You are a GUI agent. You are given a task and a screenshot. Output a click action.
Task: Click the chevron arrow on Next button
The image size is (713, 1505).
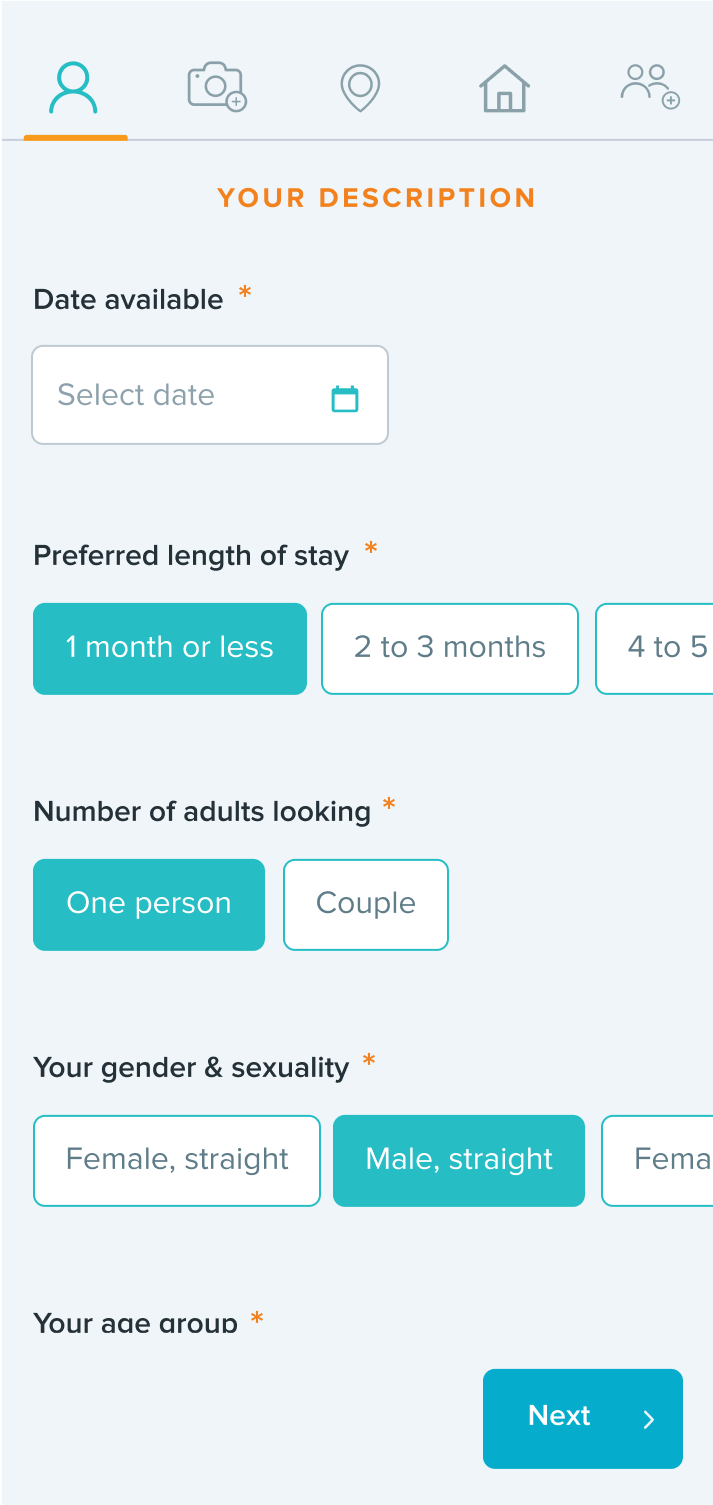point(649,1419)
